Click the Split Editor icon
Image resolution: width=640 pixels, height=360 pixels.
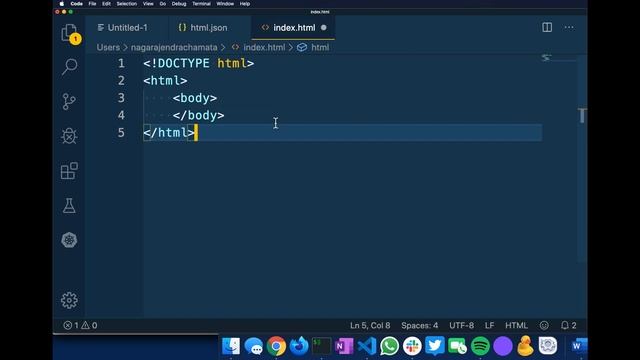pyautogui.click(x=547, y=27)
